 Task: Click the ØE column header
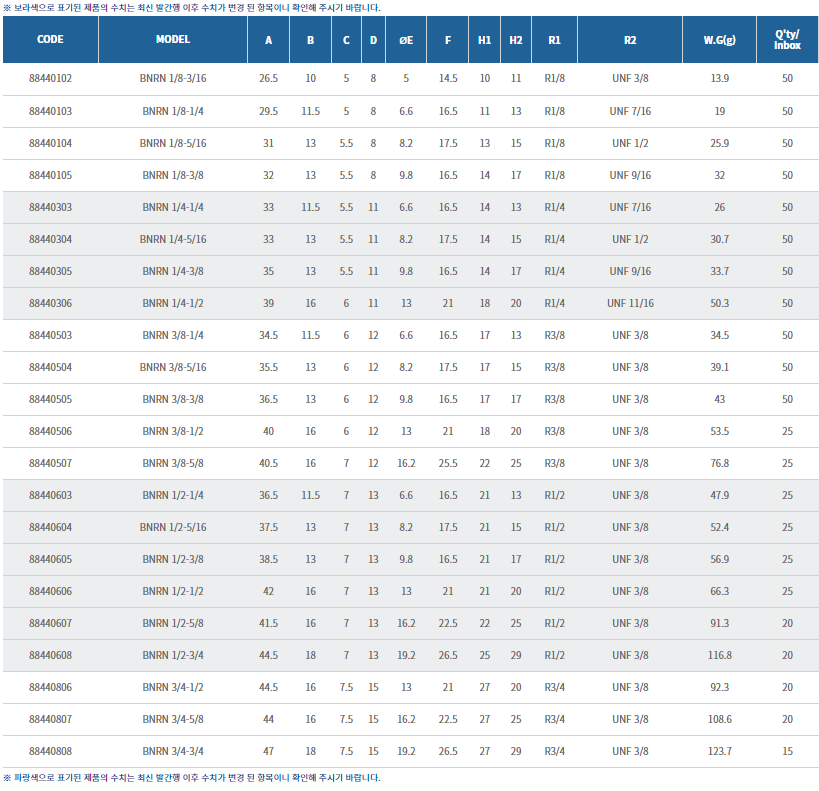[x=406, y=40]
